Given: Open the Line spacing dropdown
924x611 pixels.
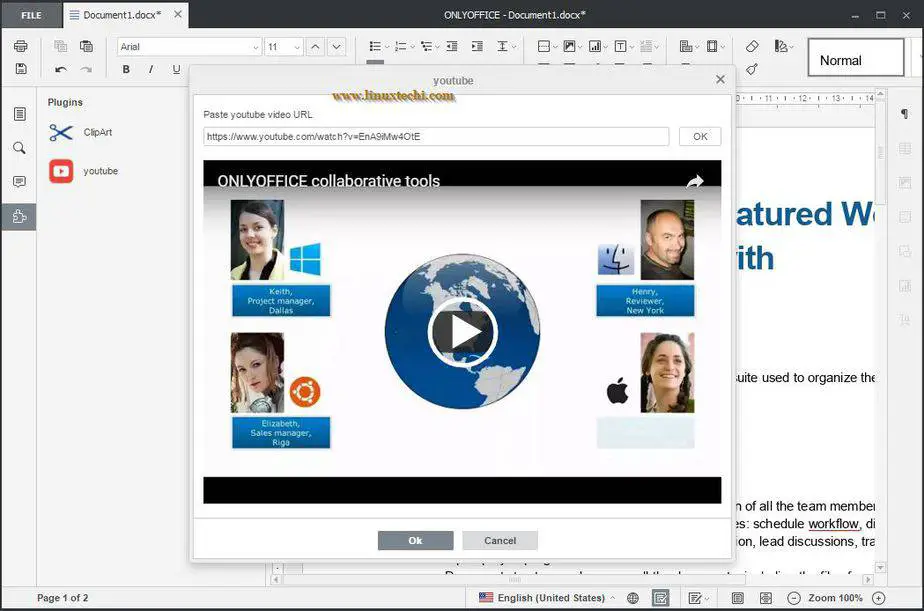Looking at the screenshot, I should coord(506,46).
